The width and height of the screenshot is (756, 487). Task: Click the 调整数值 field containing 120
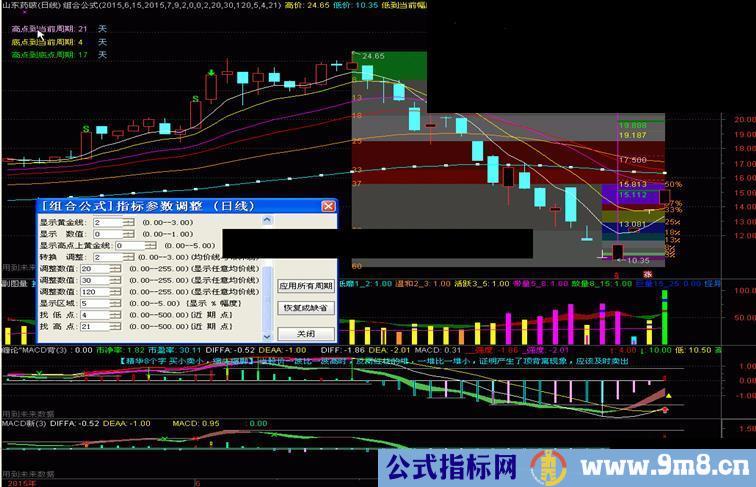93,291
